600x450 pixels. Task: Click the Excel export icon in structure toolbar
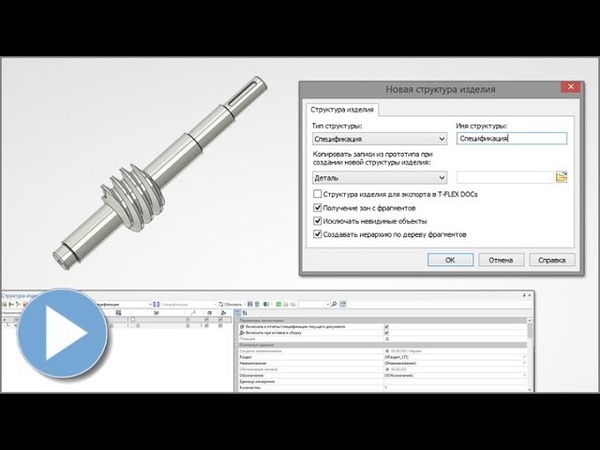266,304
